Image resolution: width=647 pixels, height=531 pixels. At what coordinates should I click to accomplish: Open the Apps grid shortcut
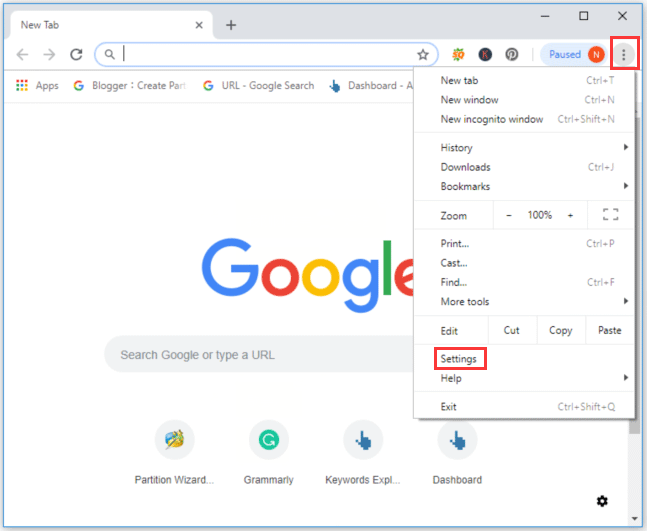(37, 85)
